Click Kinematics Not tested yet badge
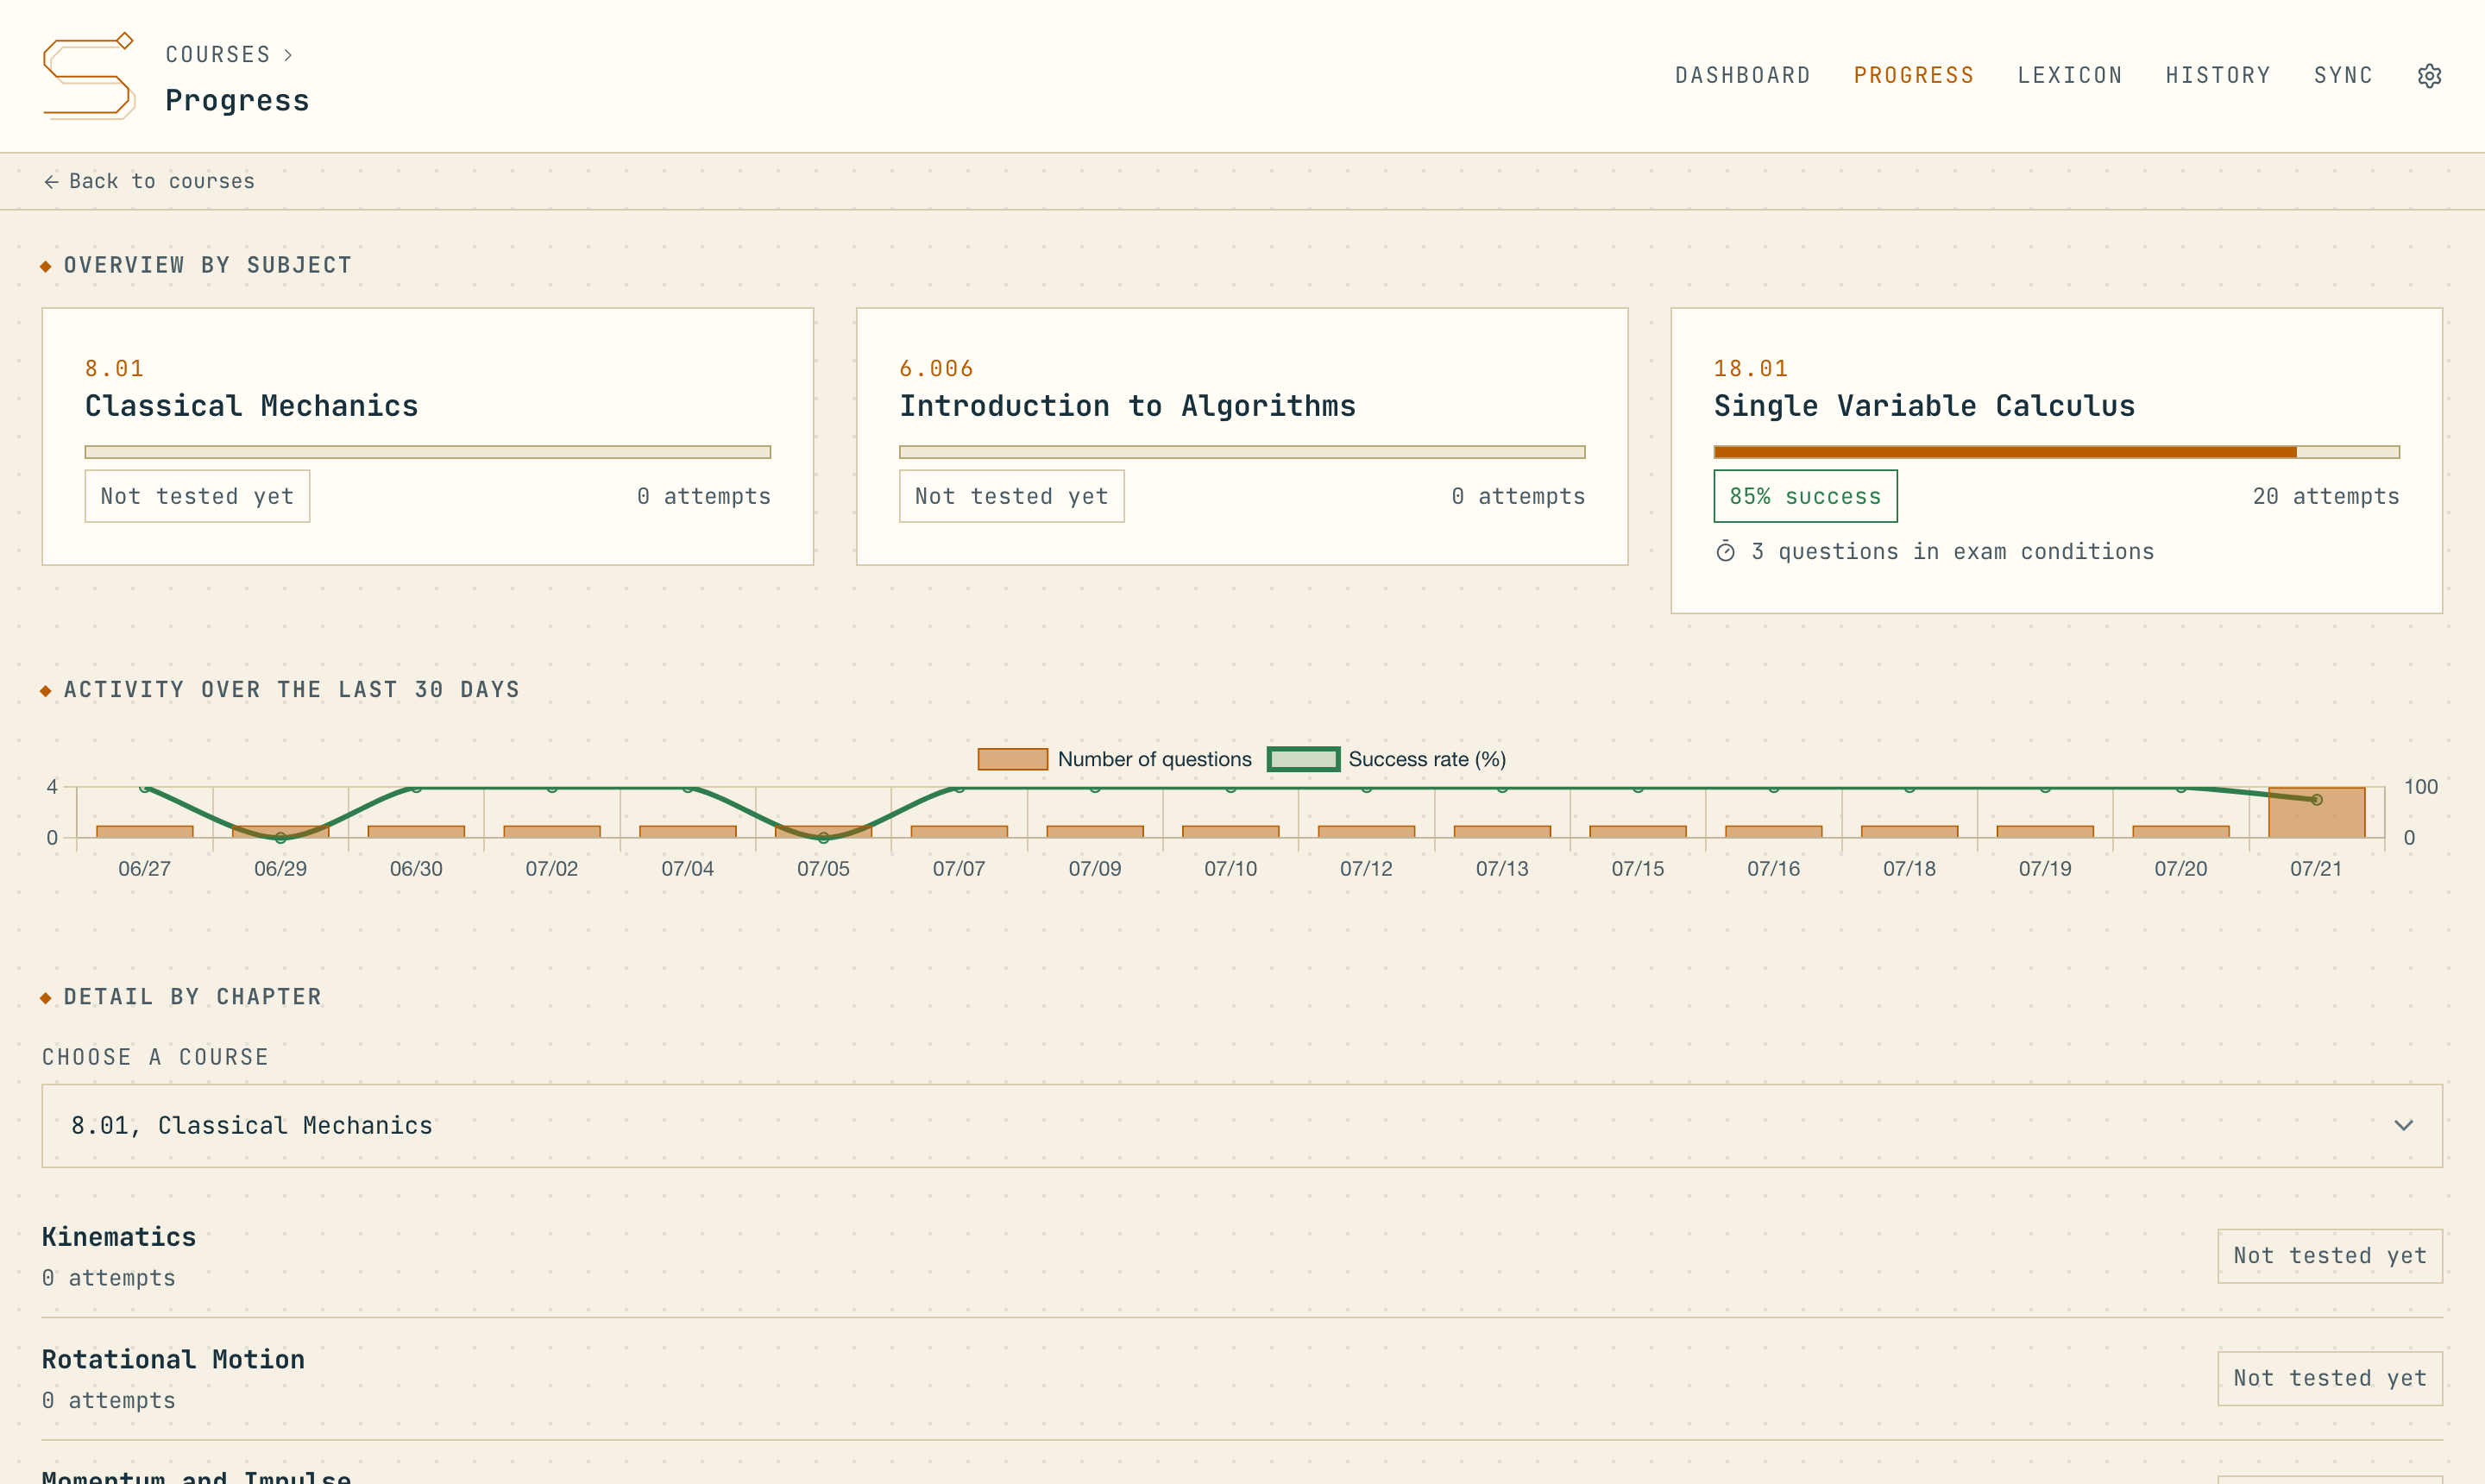 [x=2330, y=1256]
